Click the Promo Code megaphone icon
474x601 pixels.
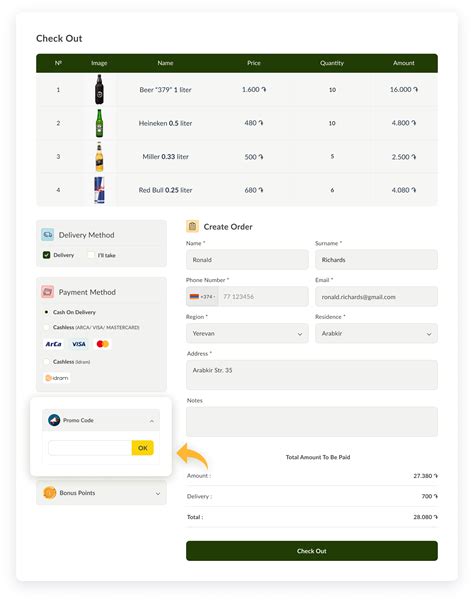coord(54,420)
